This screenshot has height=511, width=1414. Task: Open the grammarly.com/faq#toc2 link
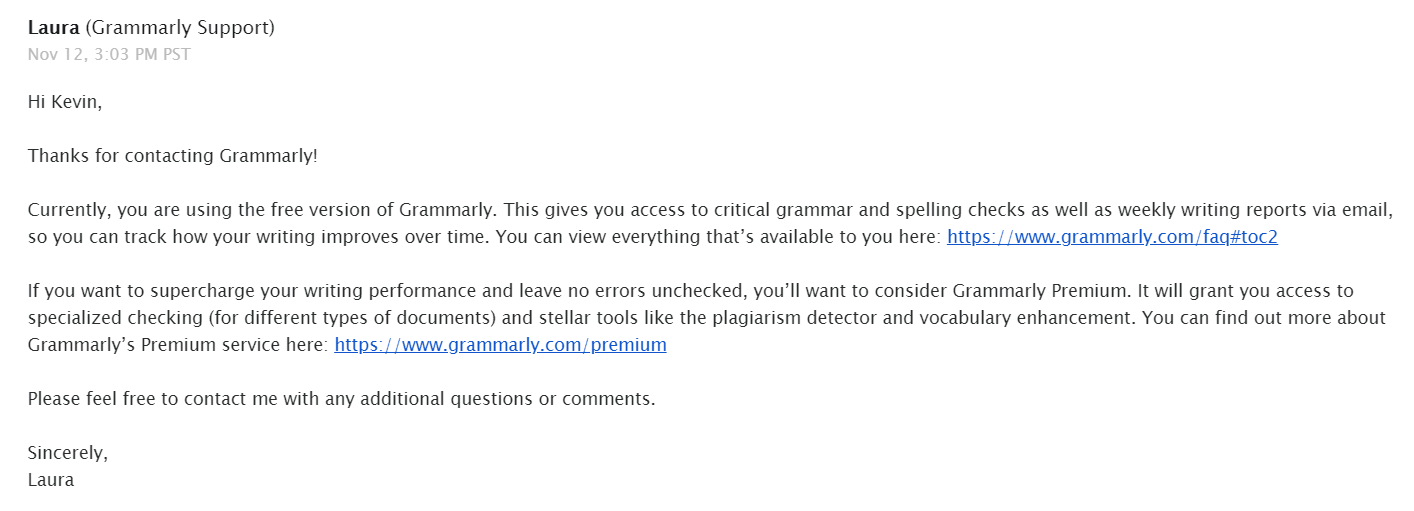click(x=1112, y=237)
